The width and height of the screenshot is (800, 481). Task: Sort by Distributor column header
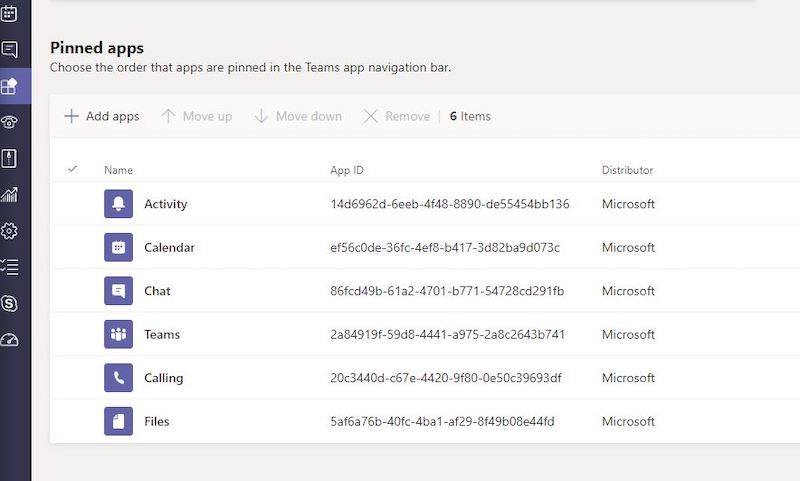627,170
